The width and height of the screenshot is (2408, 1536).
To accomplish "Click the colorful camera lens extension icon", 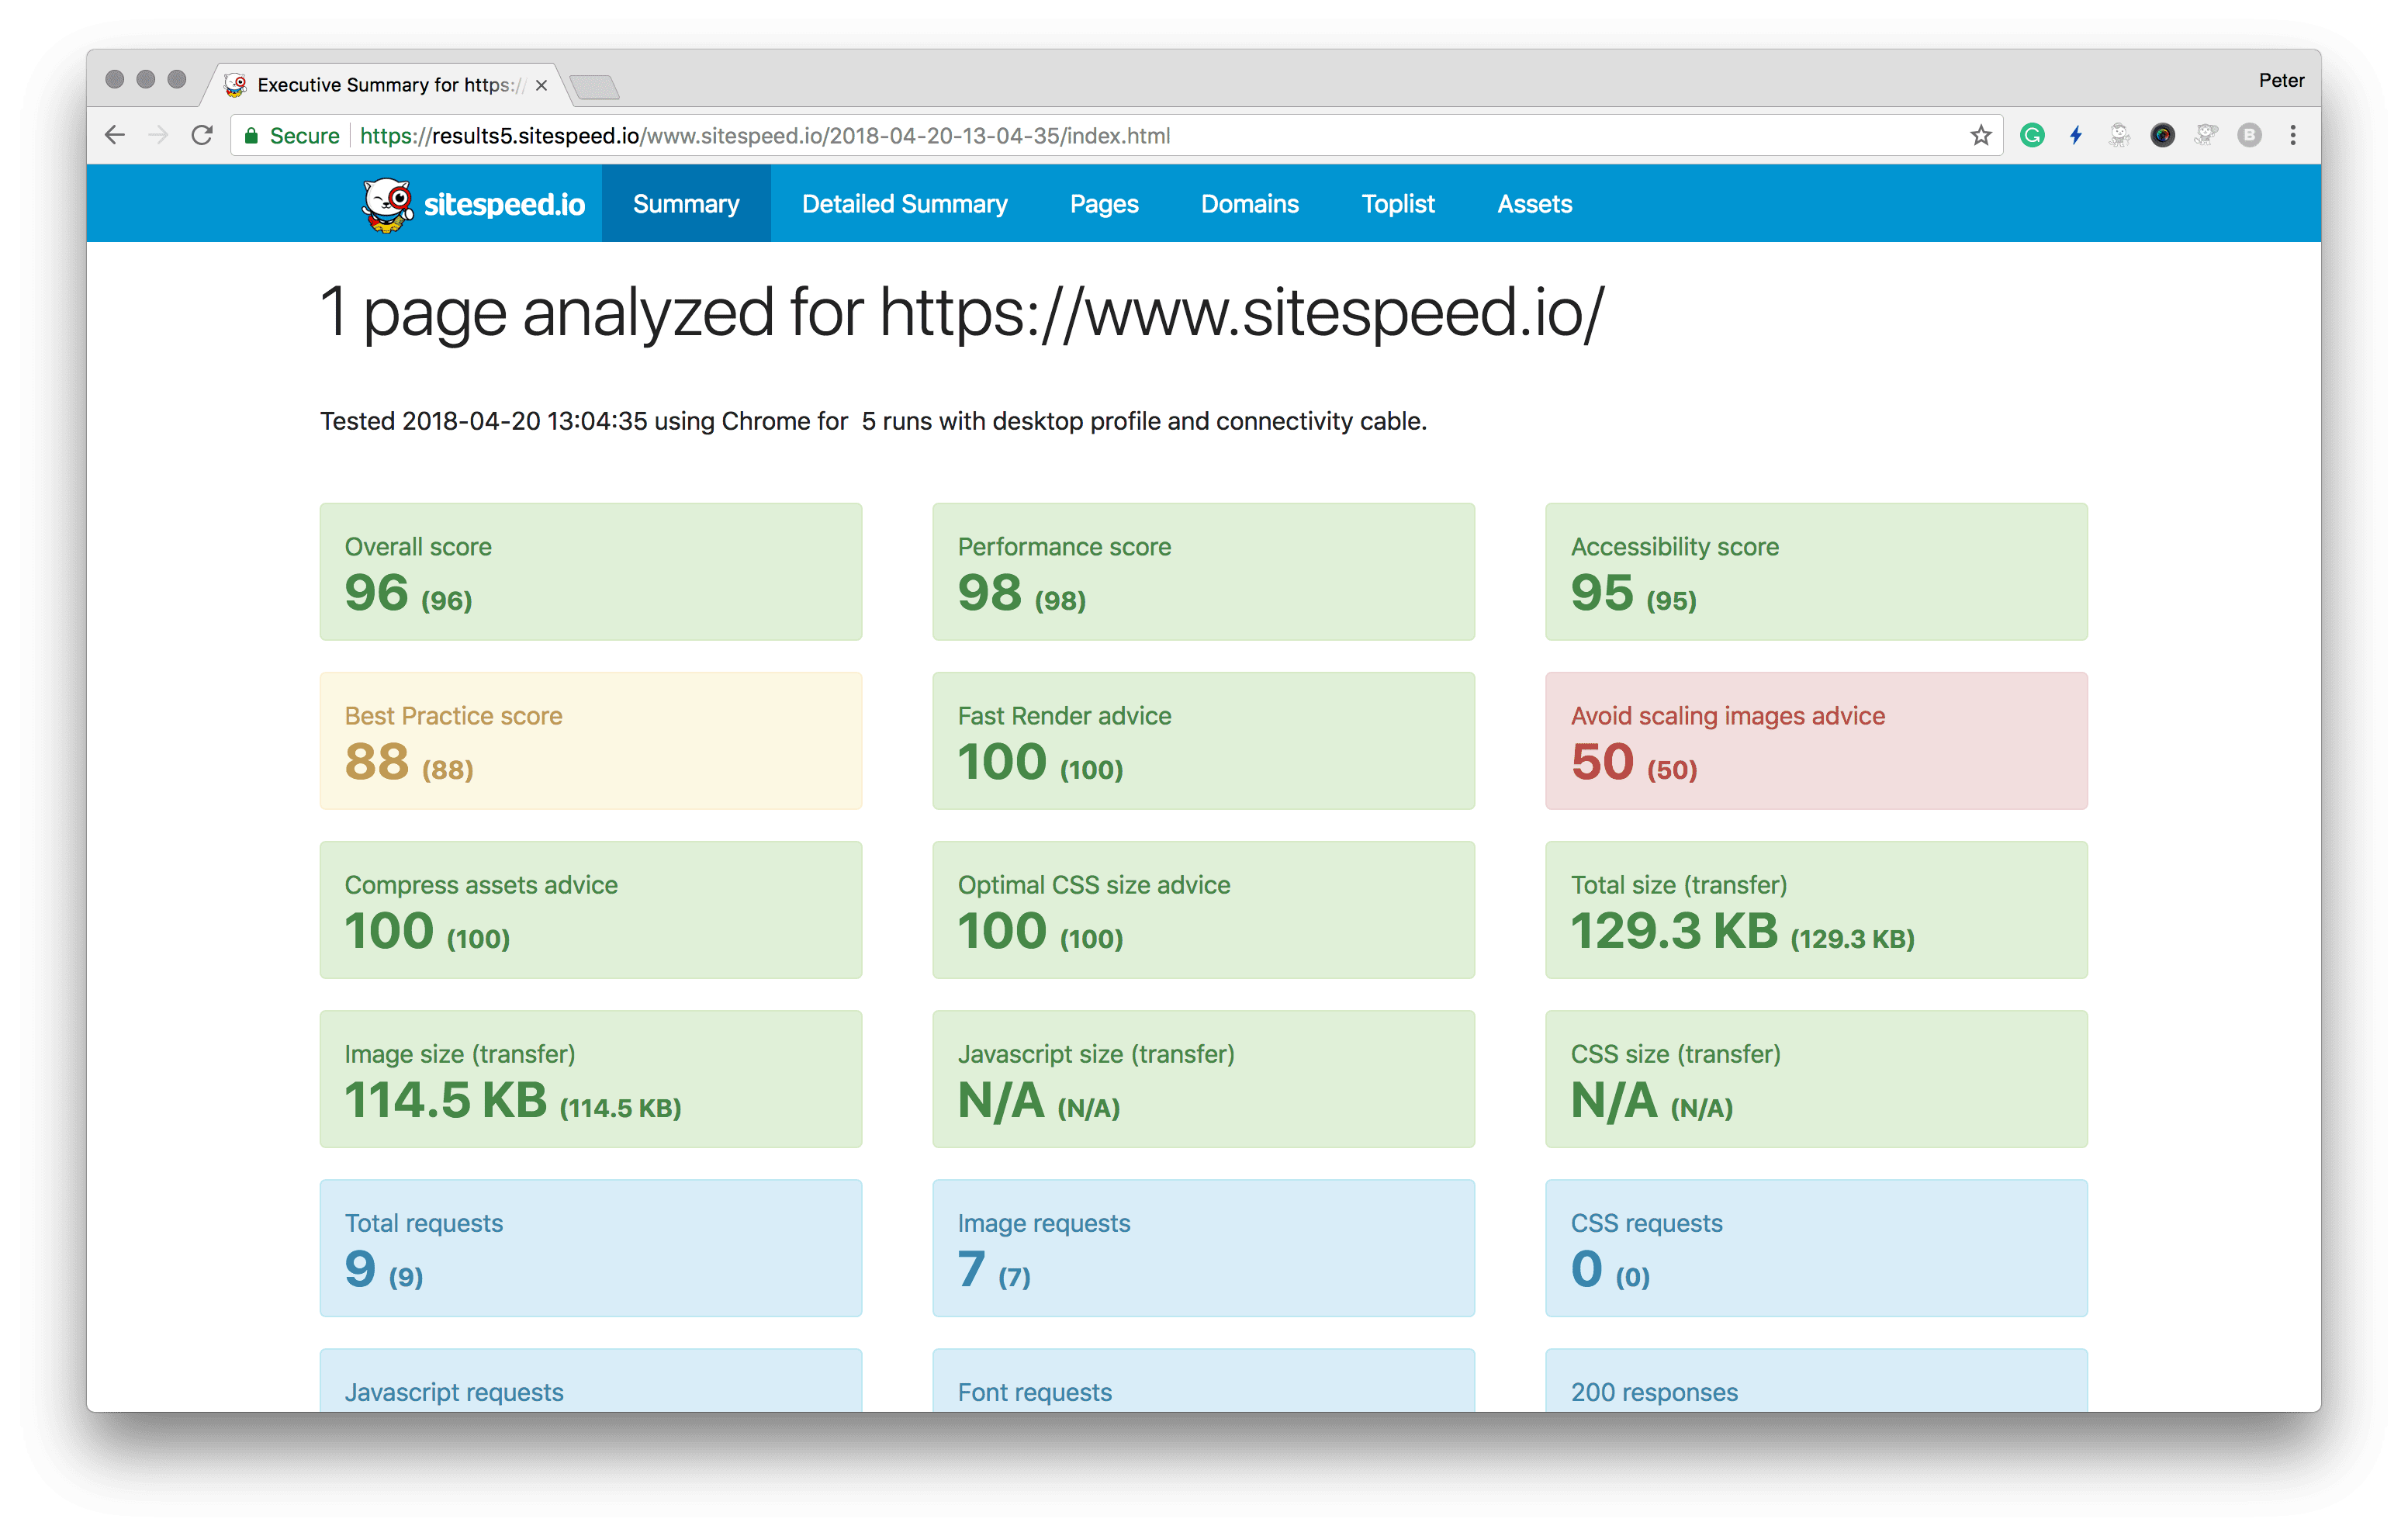I will 2162,135.
